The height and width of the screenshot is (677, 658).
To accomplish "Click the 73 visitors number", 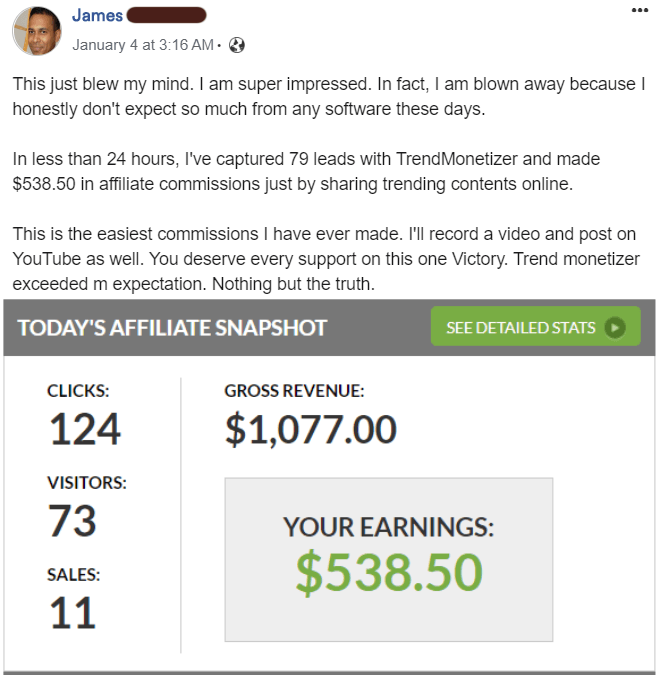I will 72,521.
